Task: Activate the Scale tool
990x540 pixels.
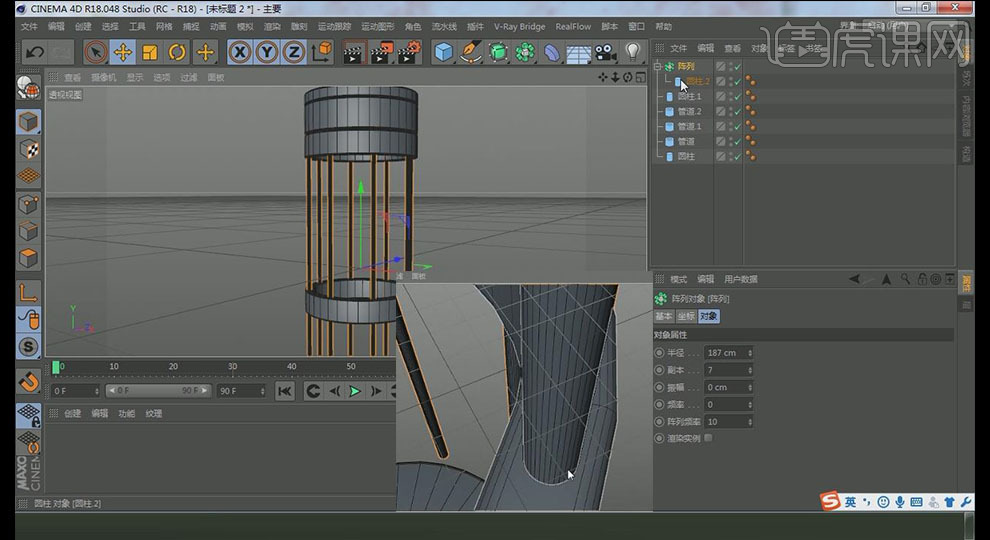Action: tap(150, 52)
